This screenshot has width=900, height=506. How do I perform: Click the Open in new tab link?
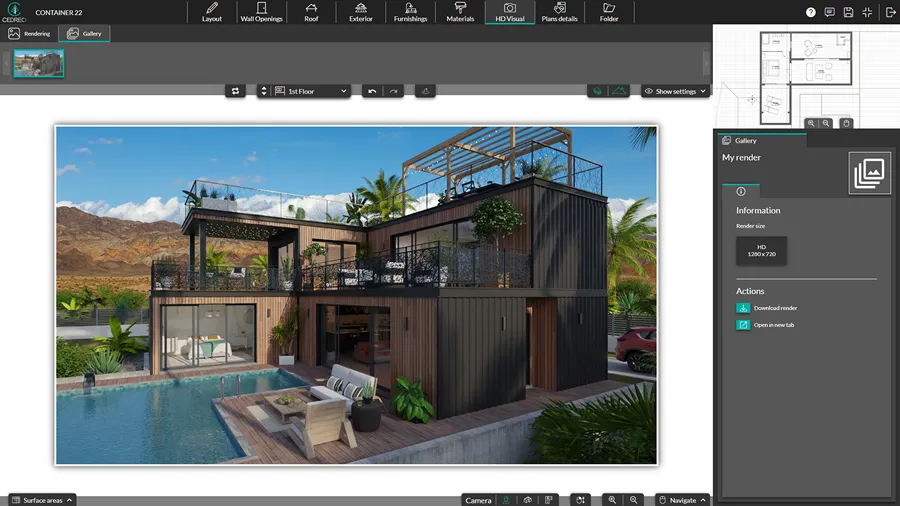[765, 325]
